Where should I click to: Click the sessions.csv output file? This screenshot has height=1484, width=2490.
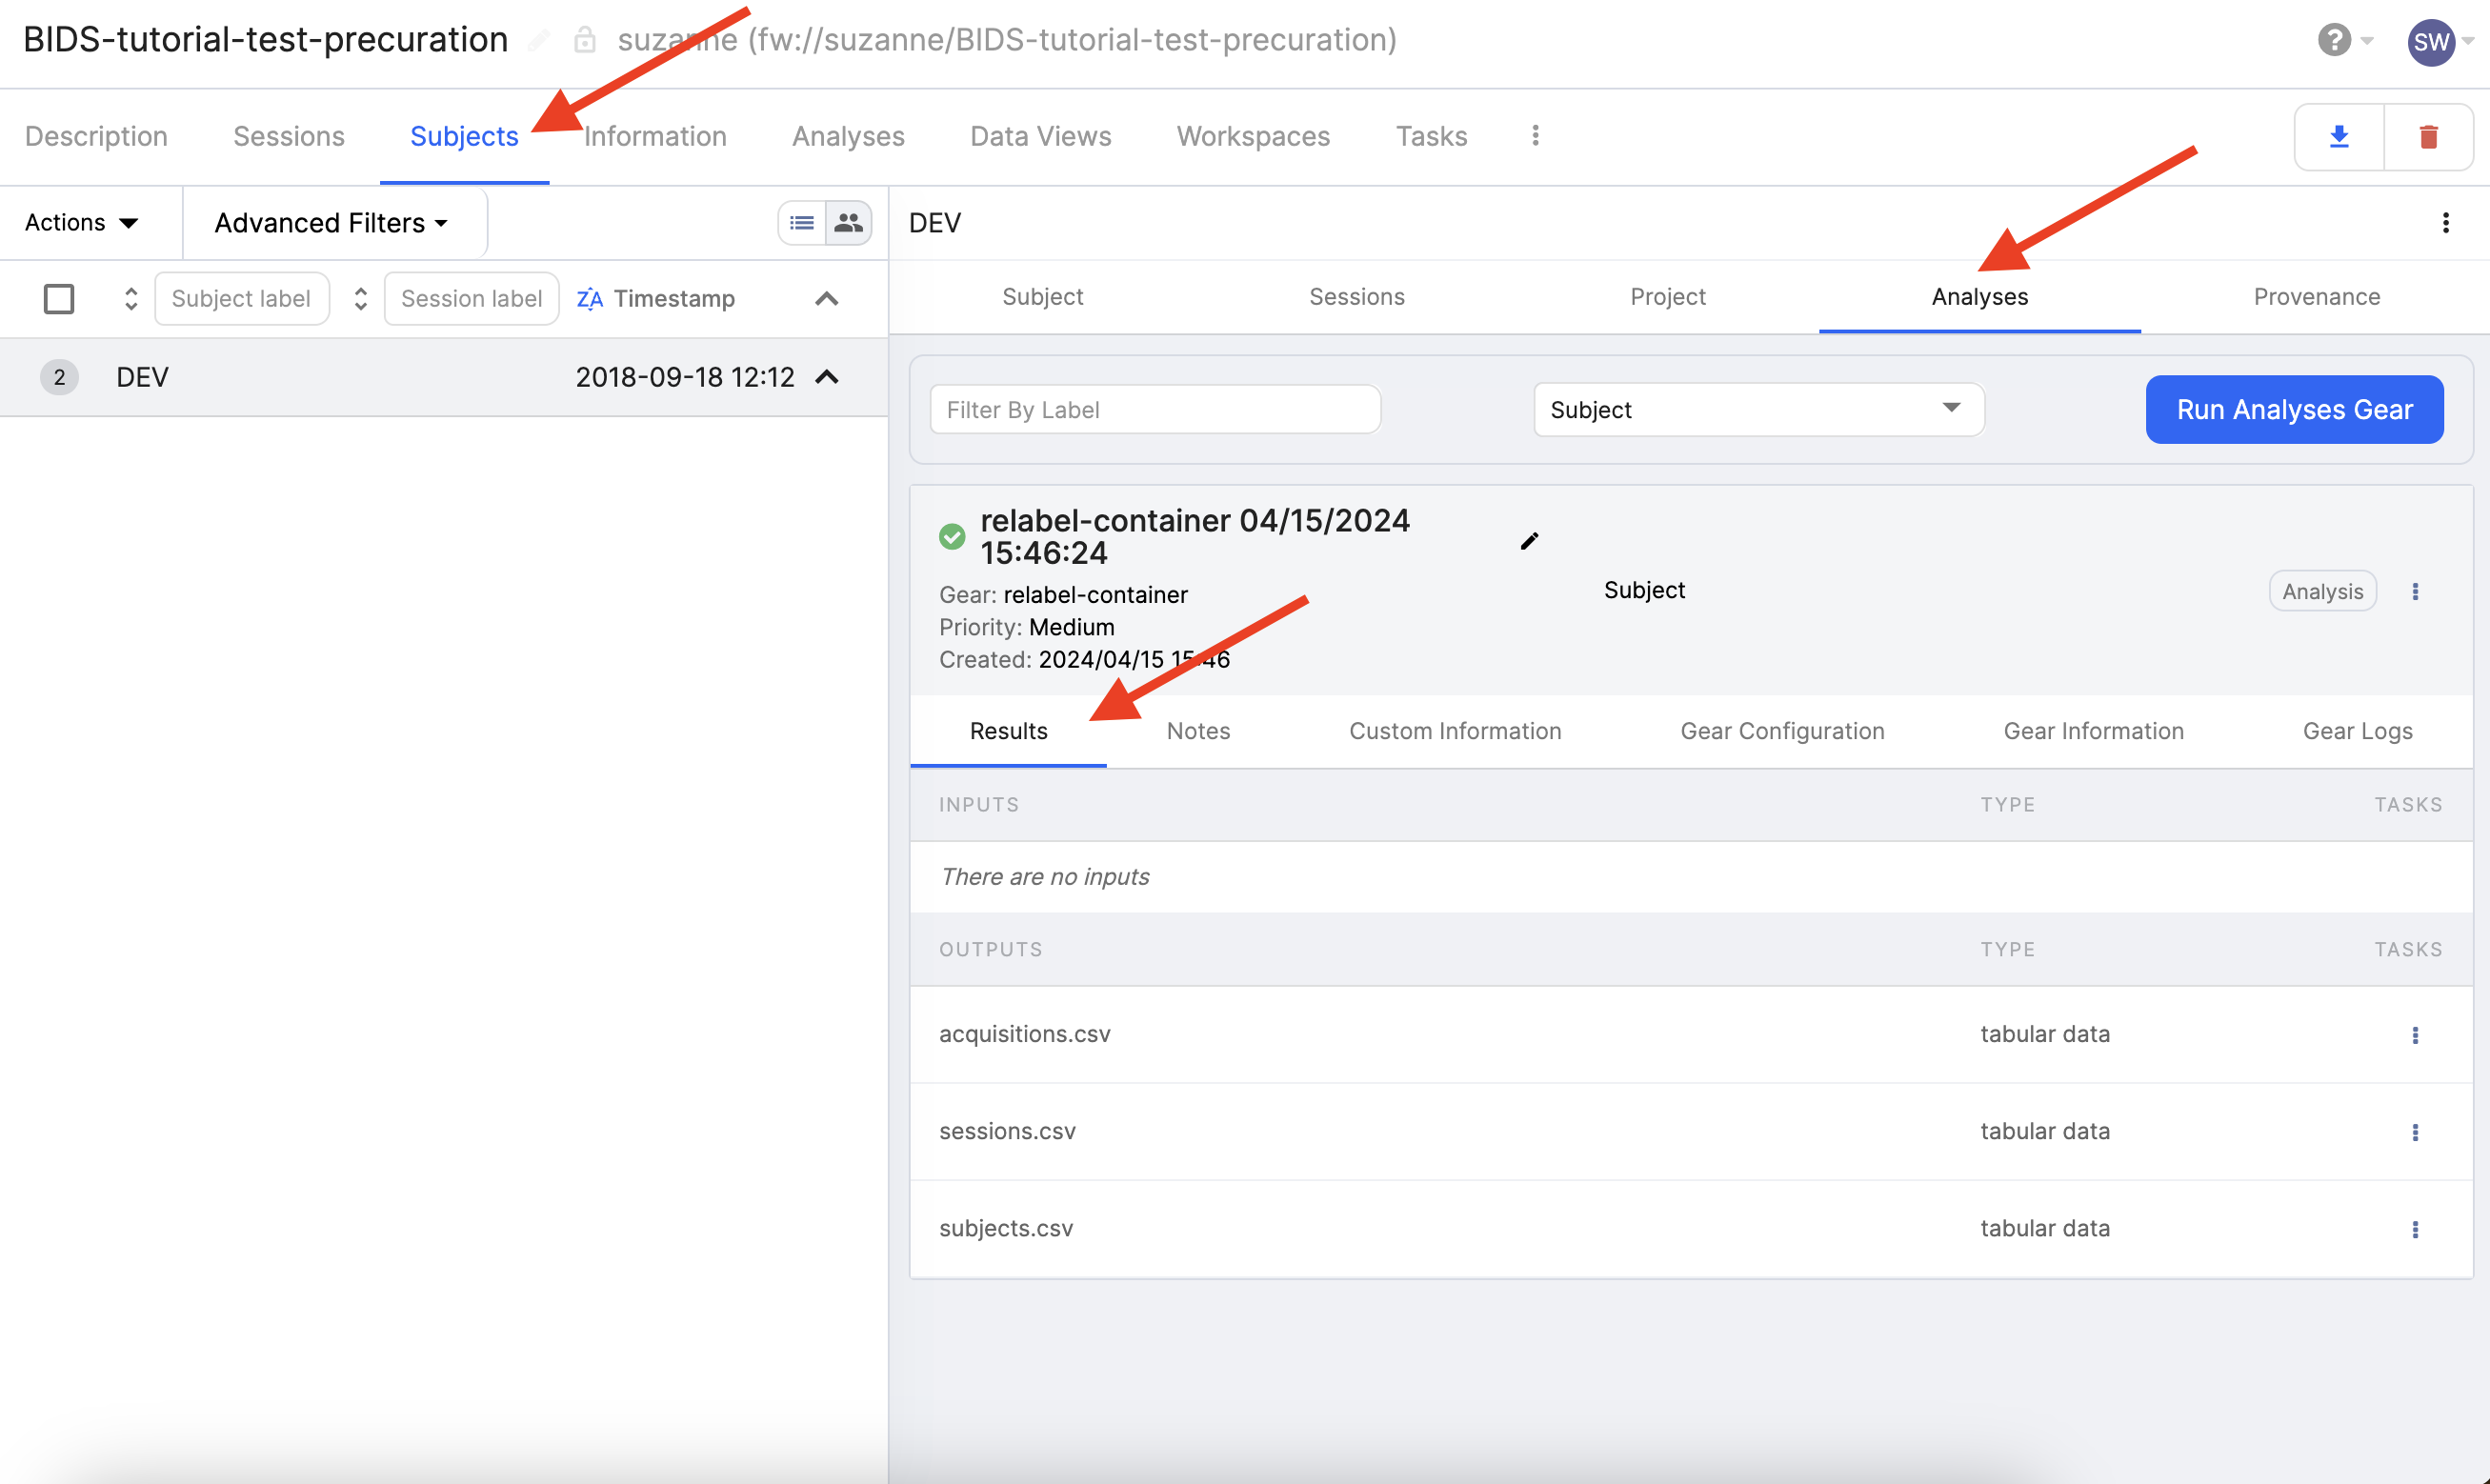pos(1007,1131)
